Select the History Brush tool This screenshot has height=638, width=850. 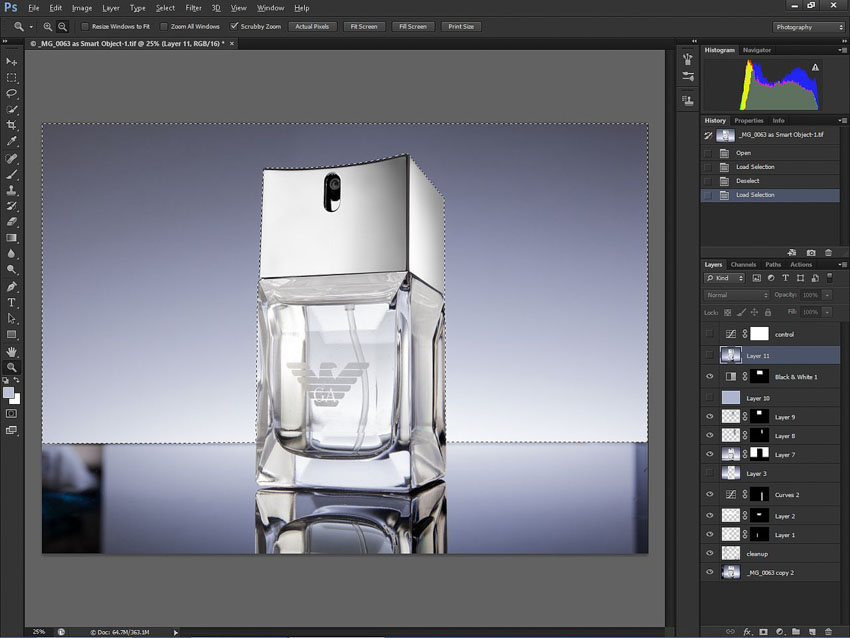click(11, 206)
